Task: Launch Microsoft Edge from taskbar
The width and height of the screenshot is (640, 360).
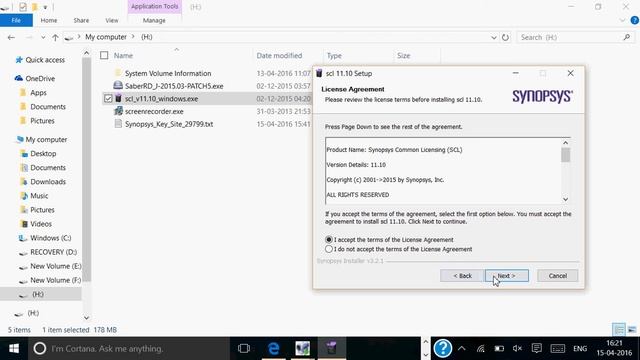Action: (273, 349)
